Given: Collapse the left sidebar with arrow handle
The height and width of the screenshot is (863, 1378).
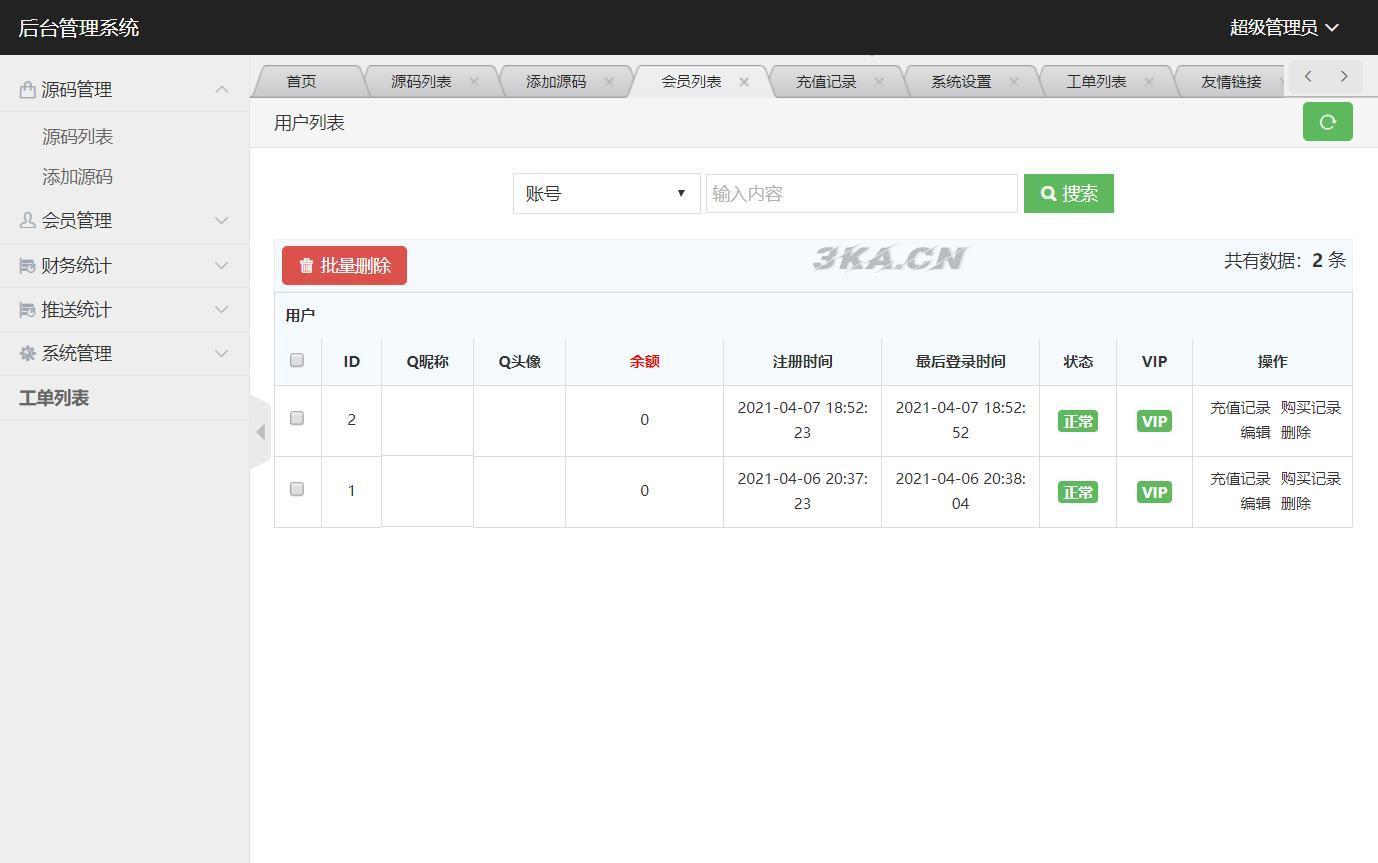Looking at the screenshot, I should (260, 432).
